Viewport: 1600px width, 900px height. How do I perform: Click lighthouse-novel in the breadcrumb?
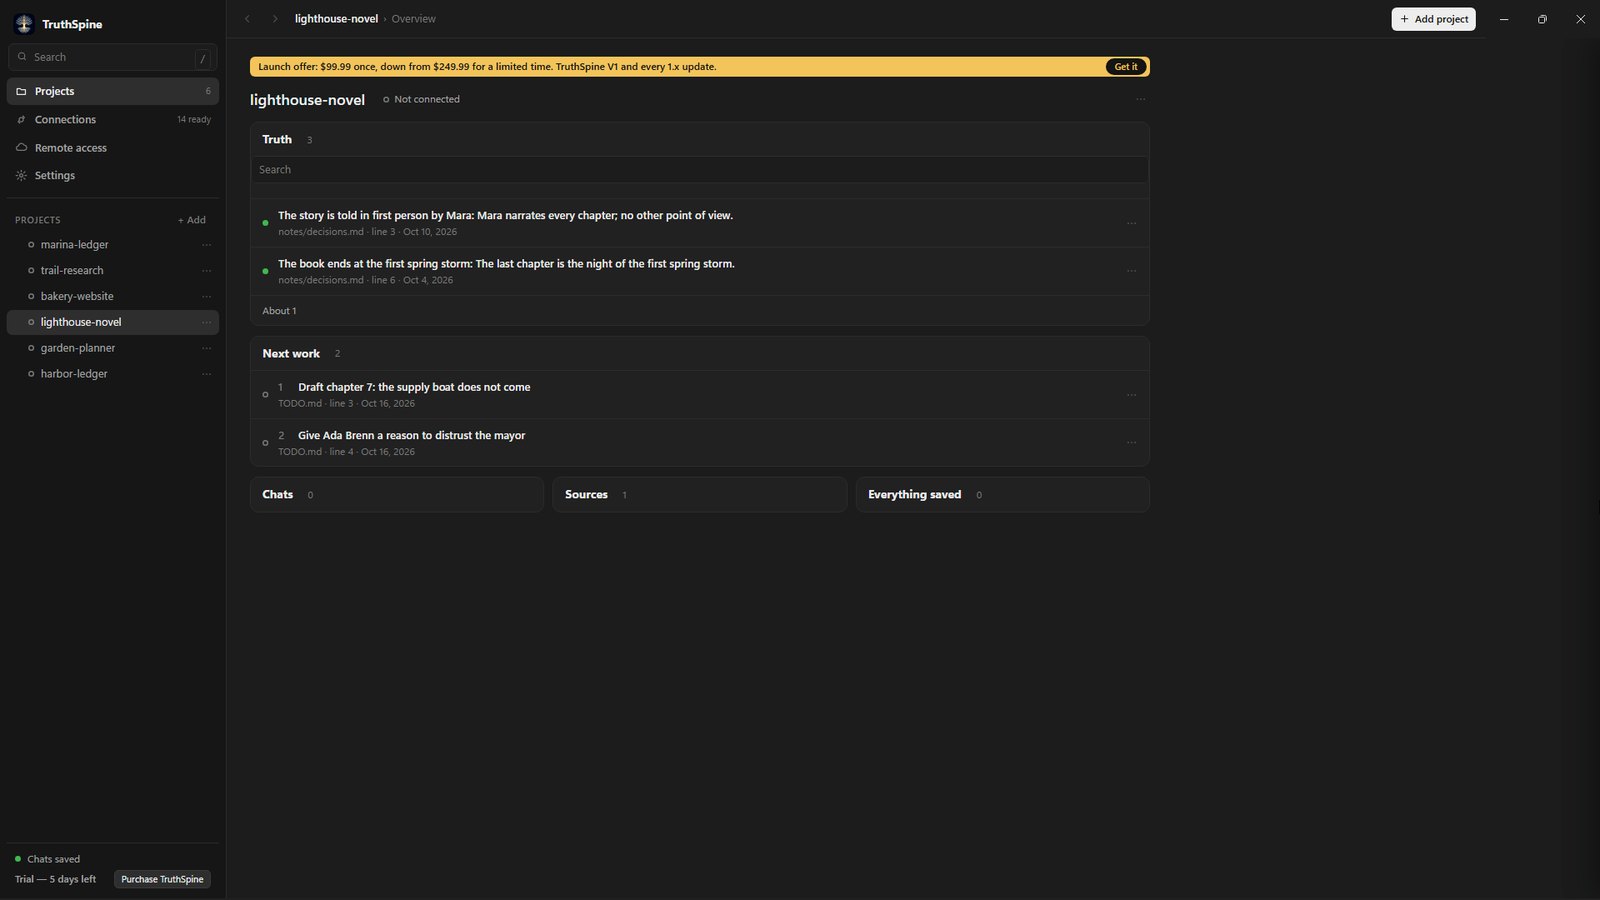click(x=336, y=19)
